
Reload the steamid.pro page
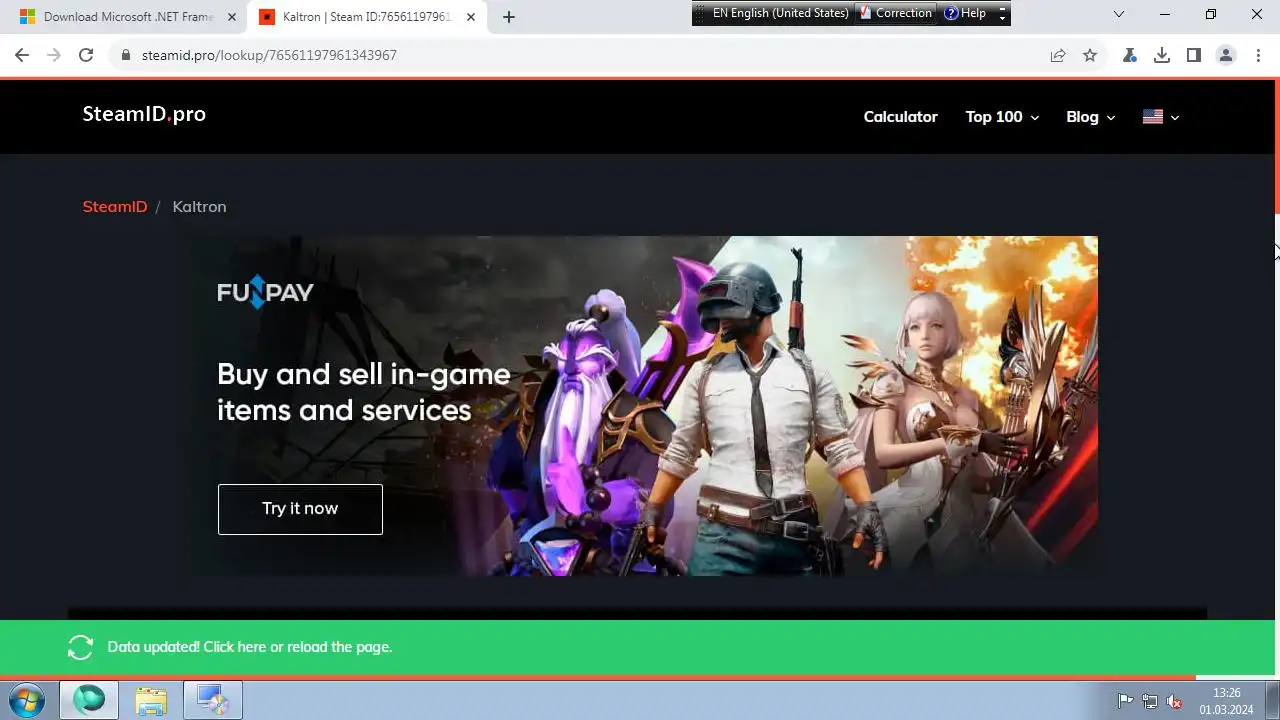pos(86,55)
